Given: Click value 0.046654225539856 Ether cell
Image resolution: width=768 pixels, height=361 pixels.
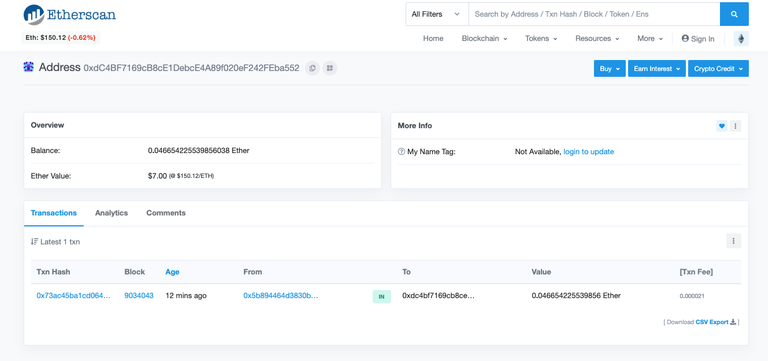Looking at the screenshot, I should (576, 296).
